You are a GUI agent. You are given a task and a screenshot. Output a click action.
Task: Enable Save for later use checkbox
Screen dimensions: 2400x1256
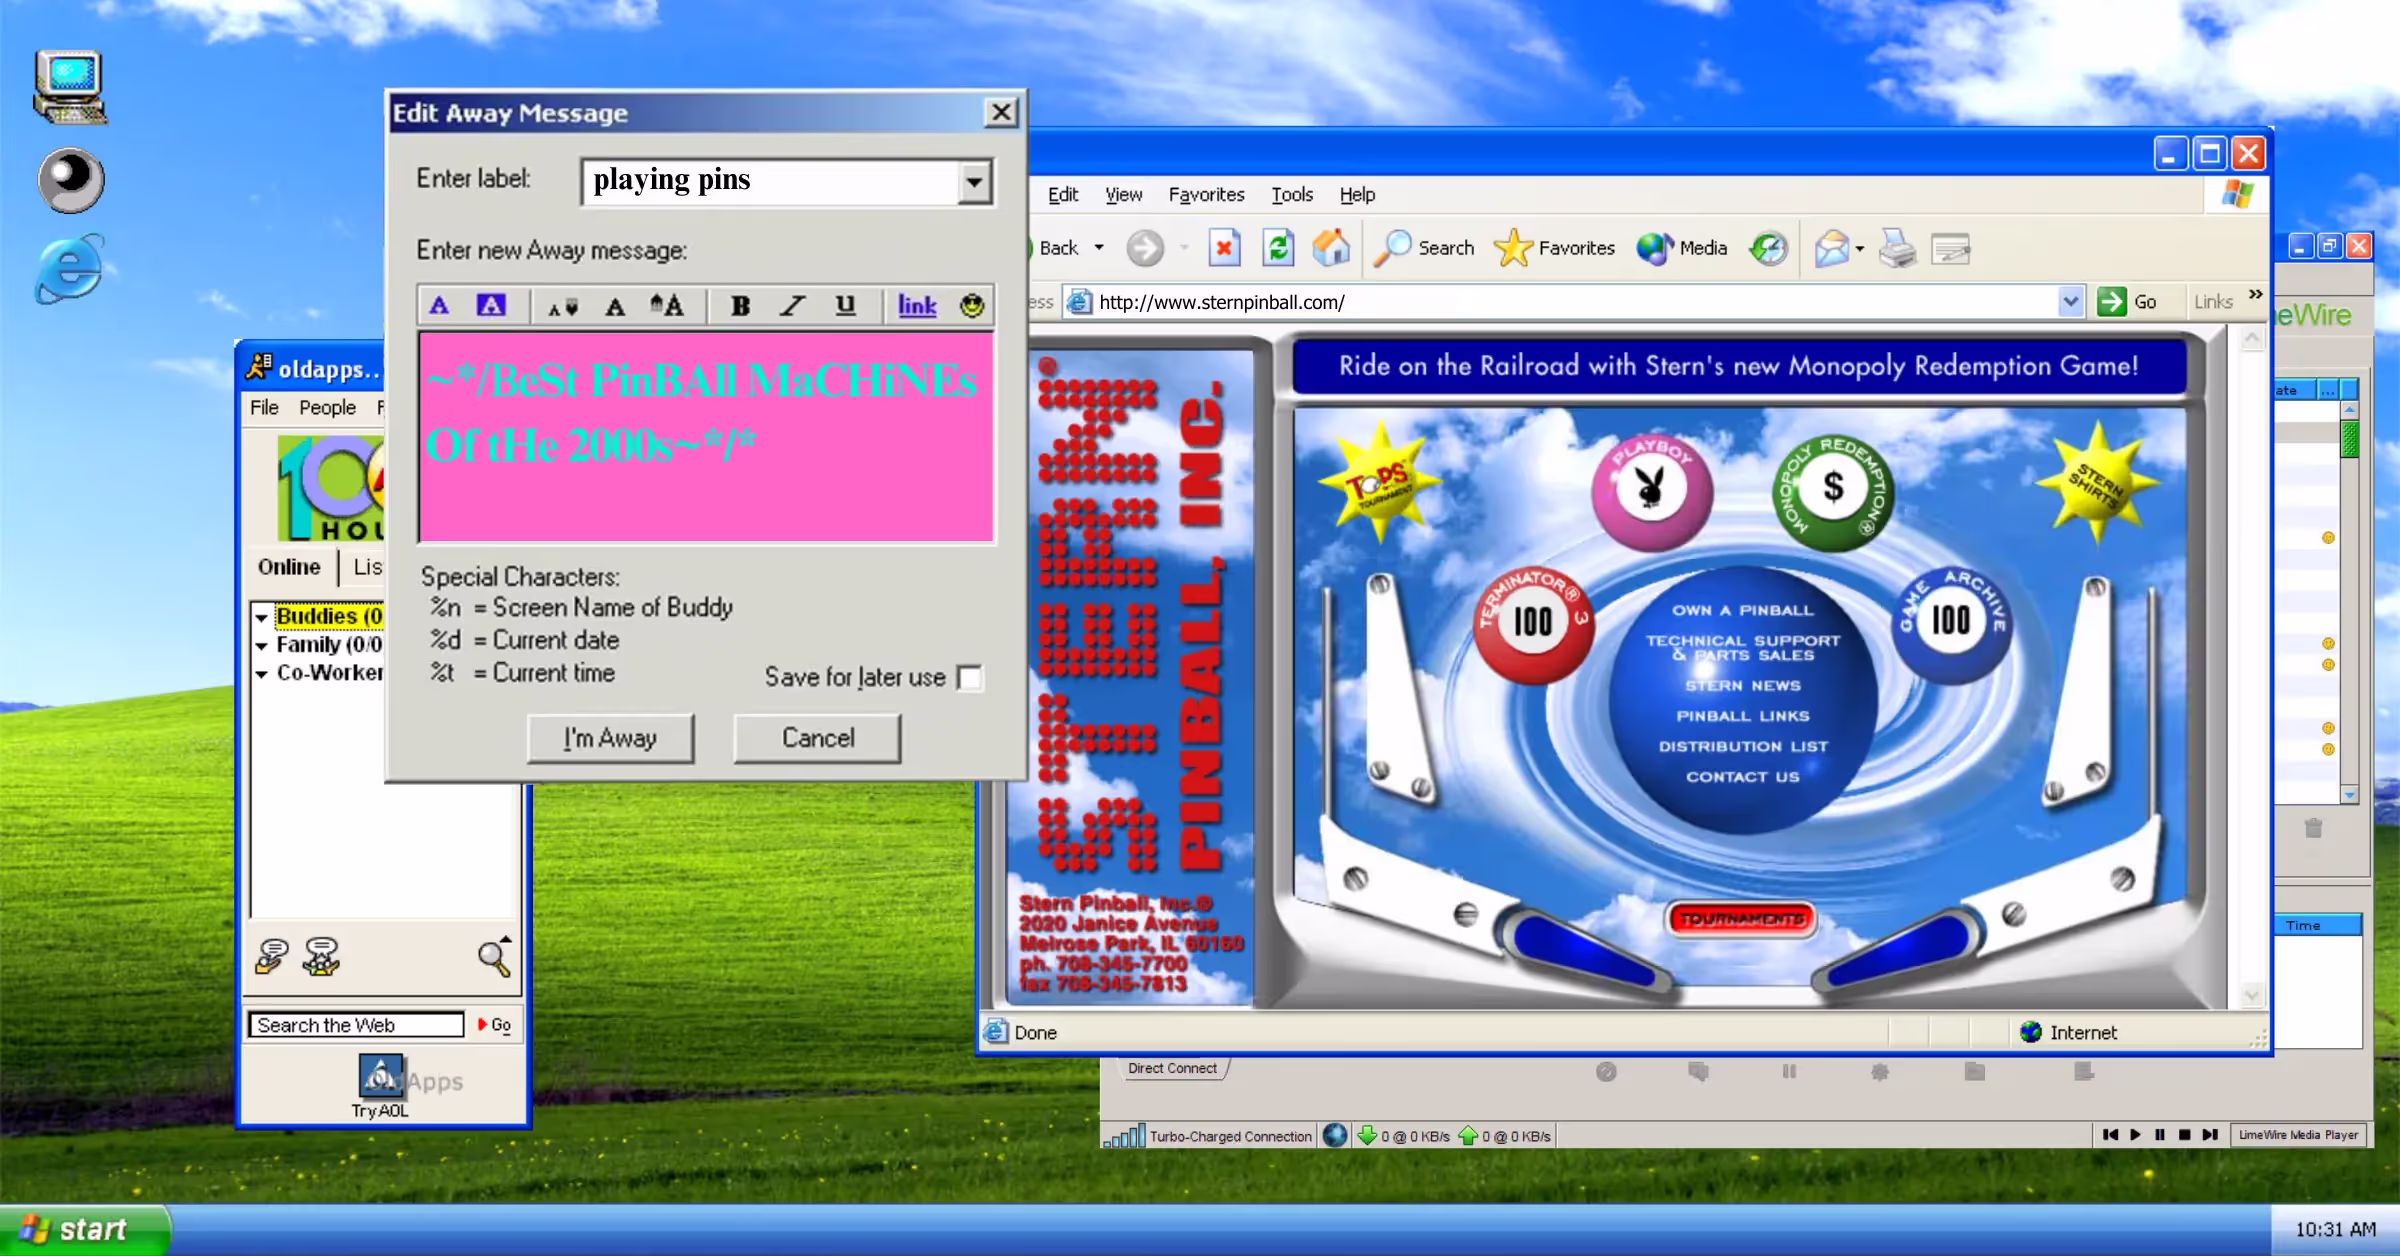(x=969, y=678)
